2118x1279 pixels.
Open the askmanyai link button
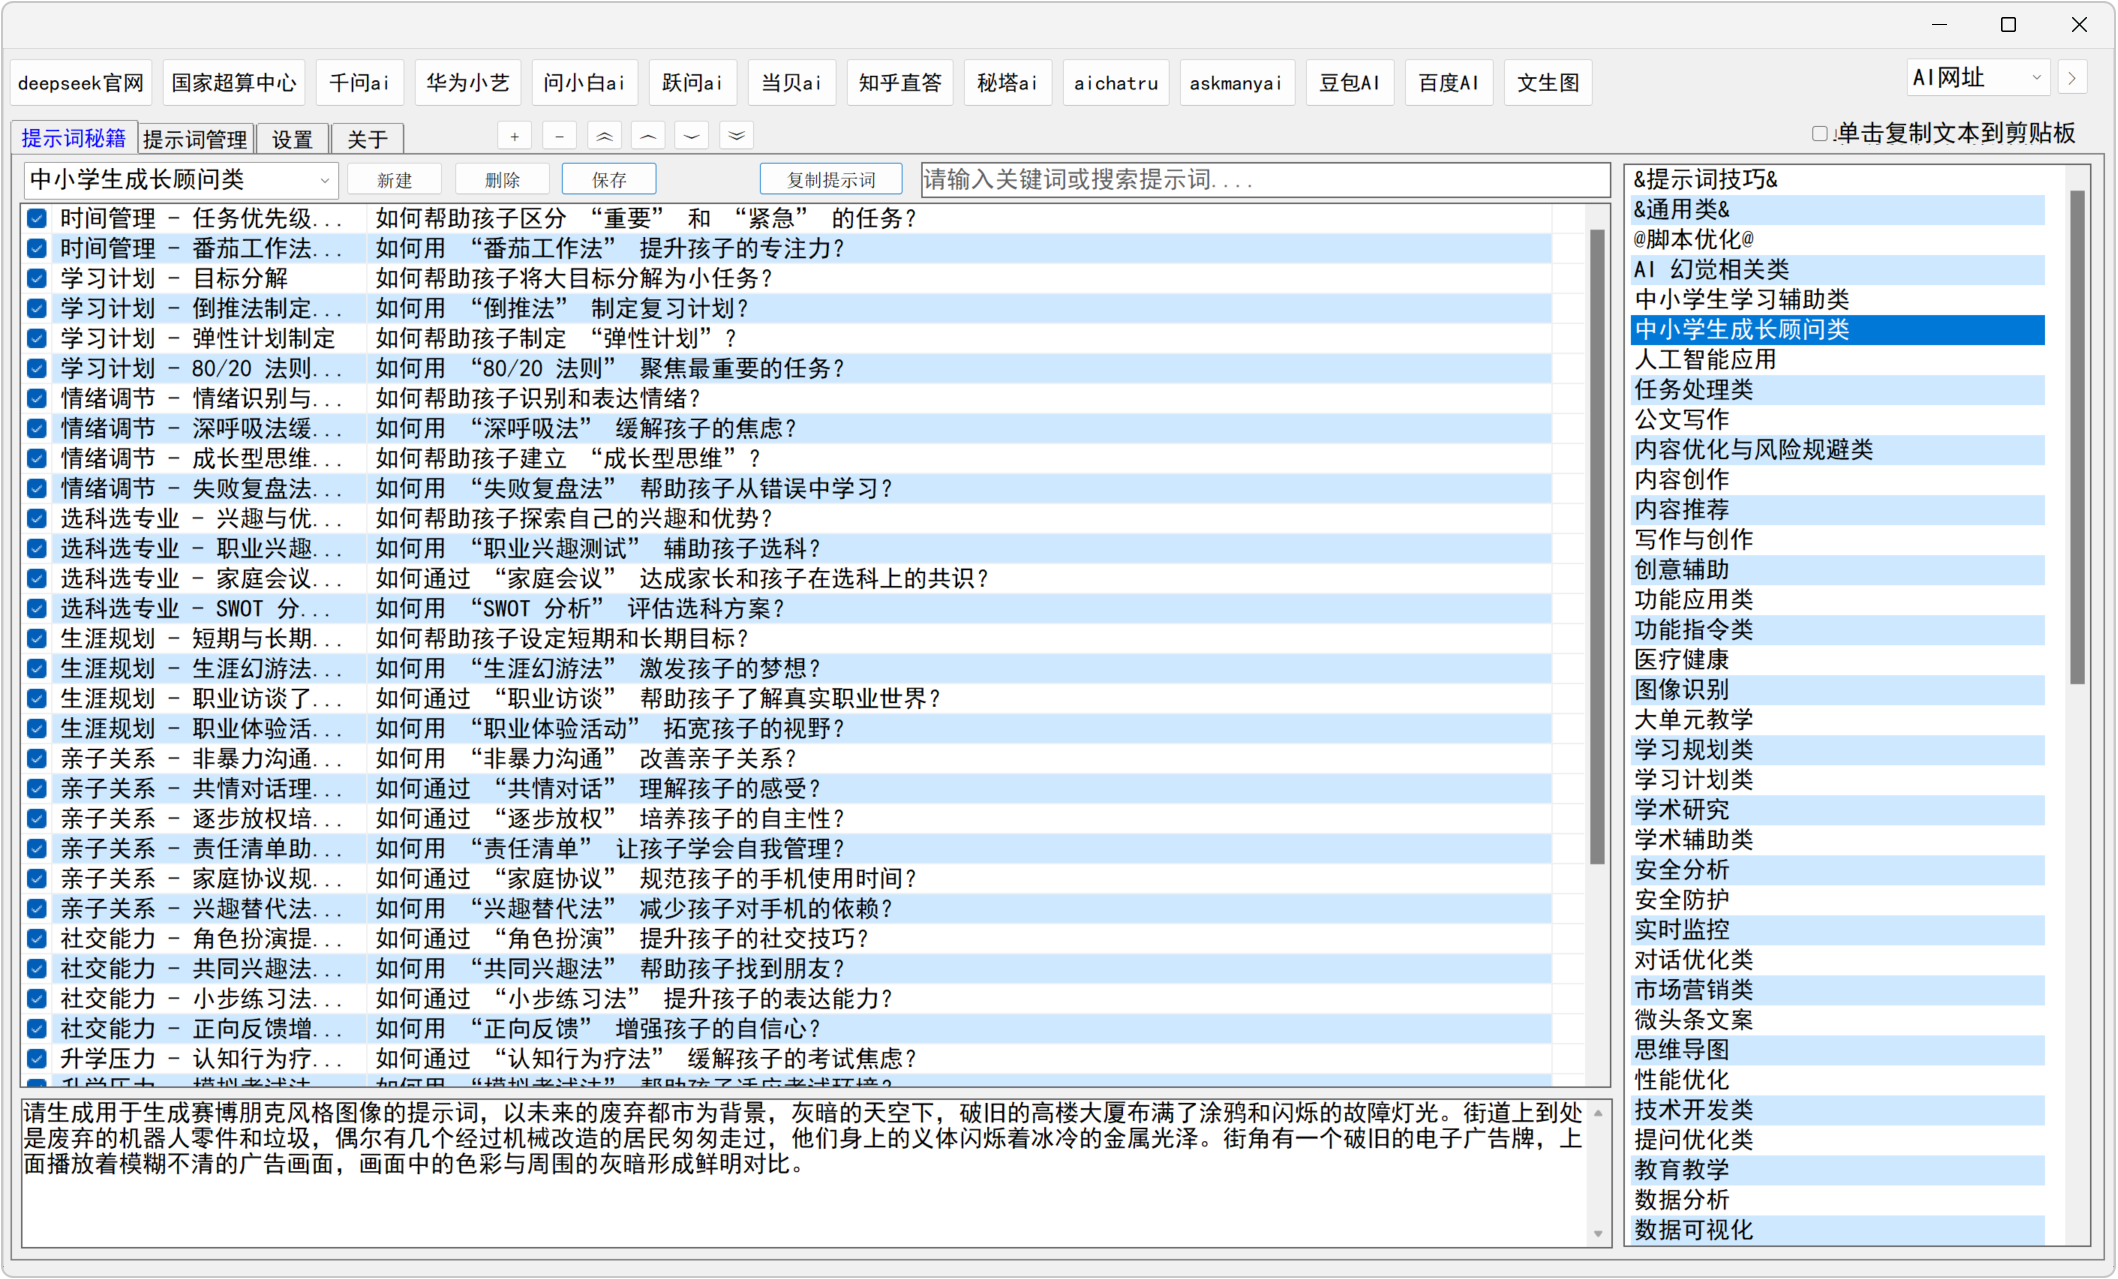coord(1236,83)
